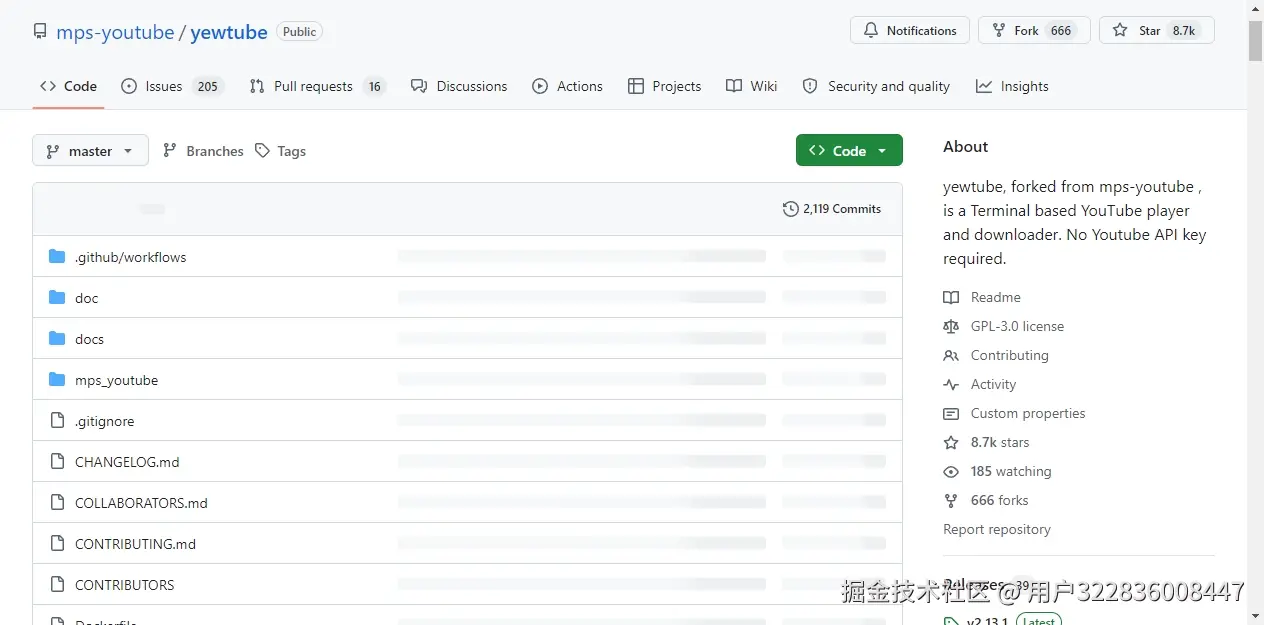1264x625 pixels.
Task: Open the .gitignore file
Action: (x=105, y=421)
